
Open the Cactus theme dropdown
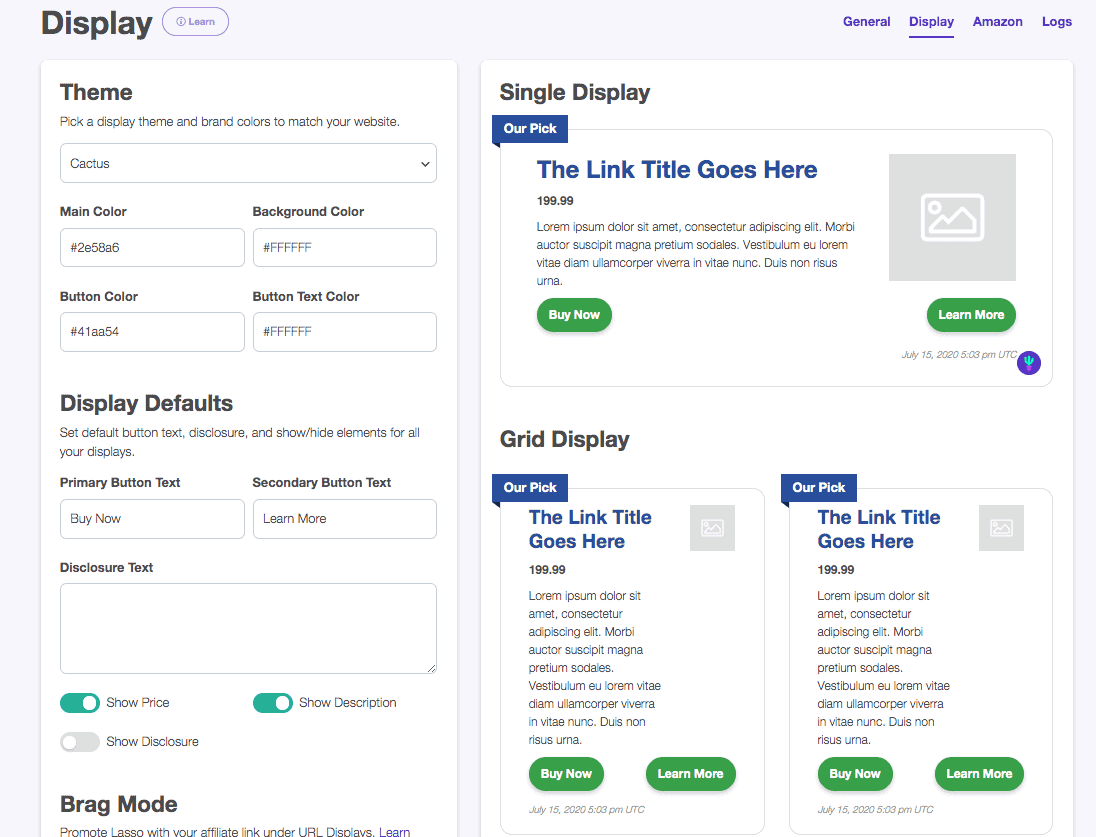click(x=248, y=164)
